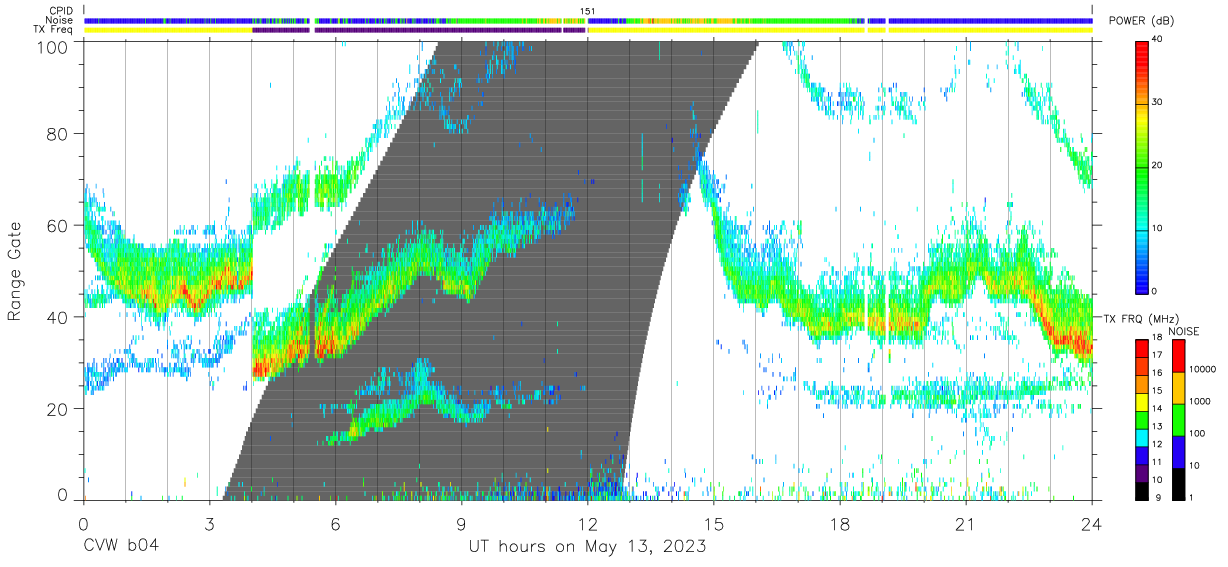Image resolution: width=1228 pixels, height=567 pixels.
Task: Click the 9 tick on the UT hours axis
Action: coord(461,524)
